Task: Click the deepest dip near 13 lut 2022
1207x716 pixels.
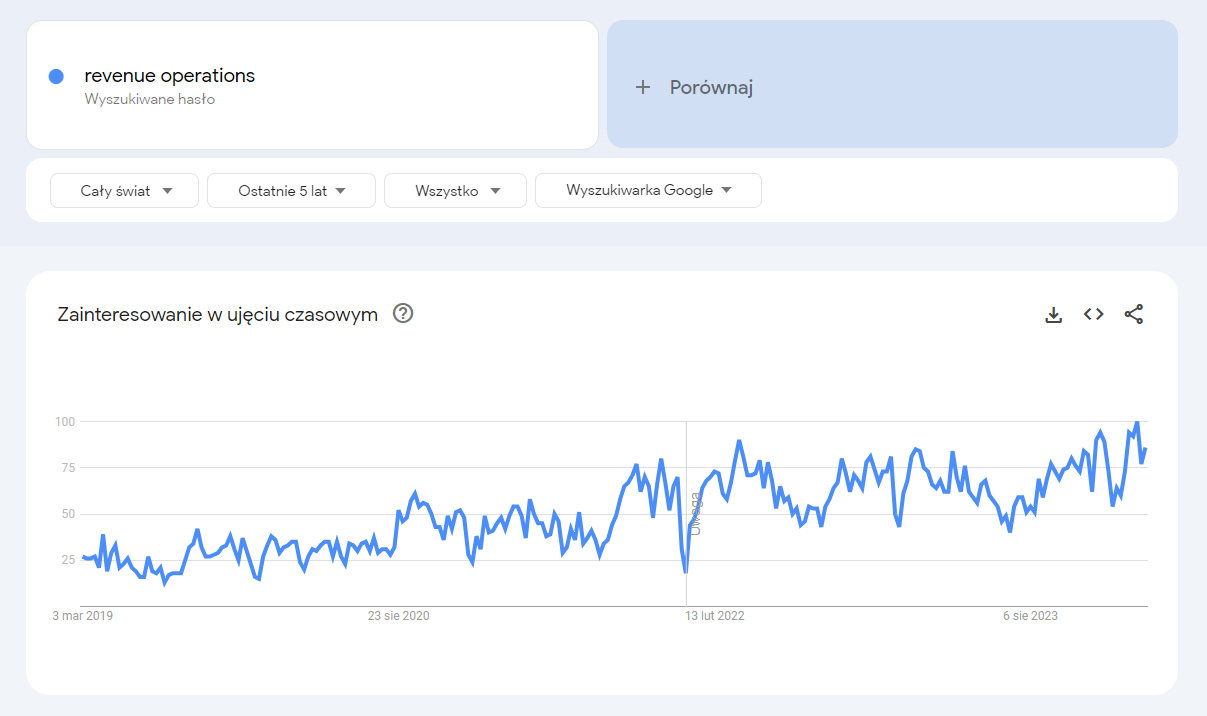Action: (x=685, y=571)
